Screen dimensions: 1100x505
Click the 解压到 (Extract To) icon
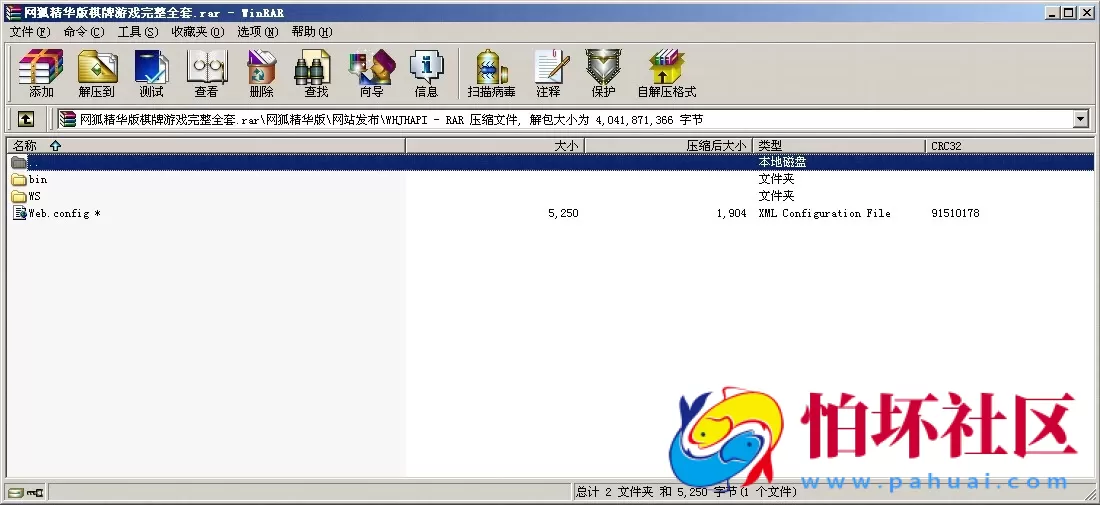pyautogui.click(x=97, y=73)
